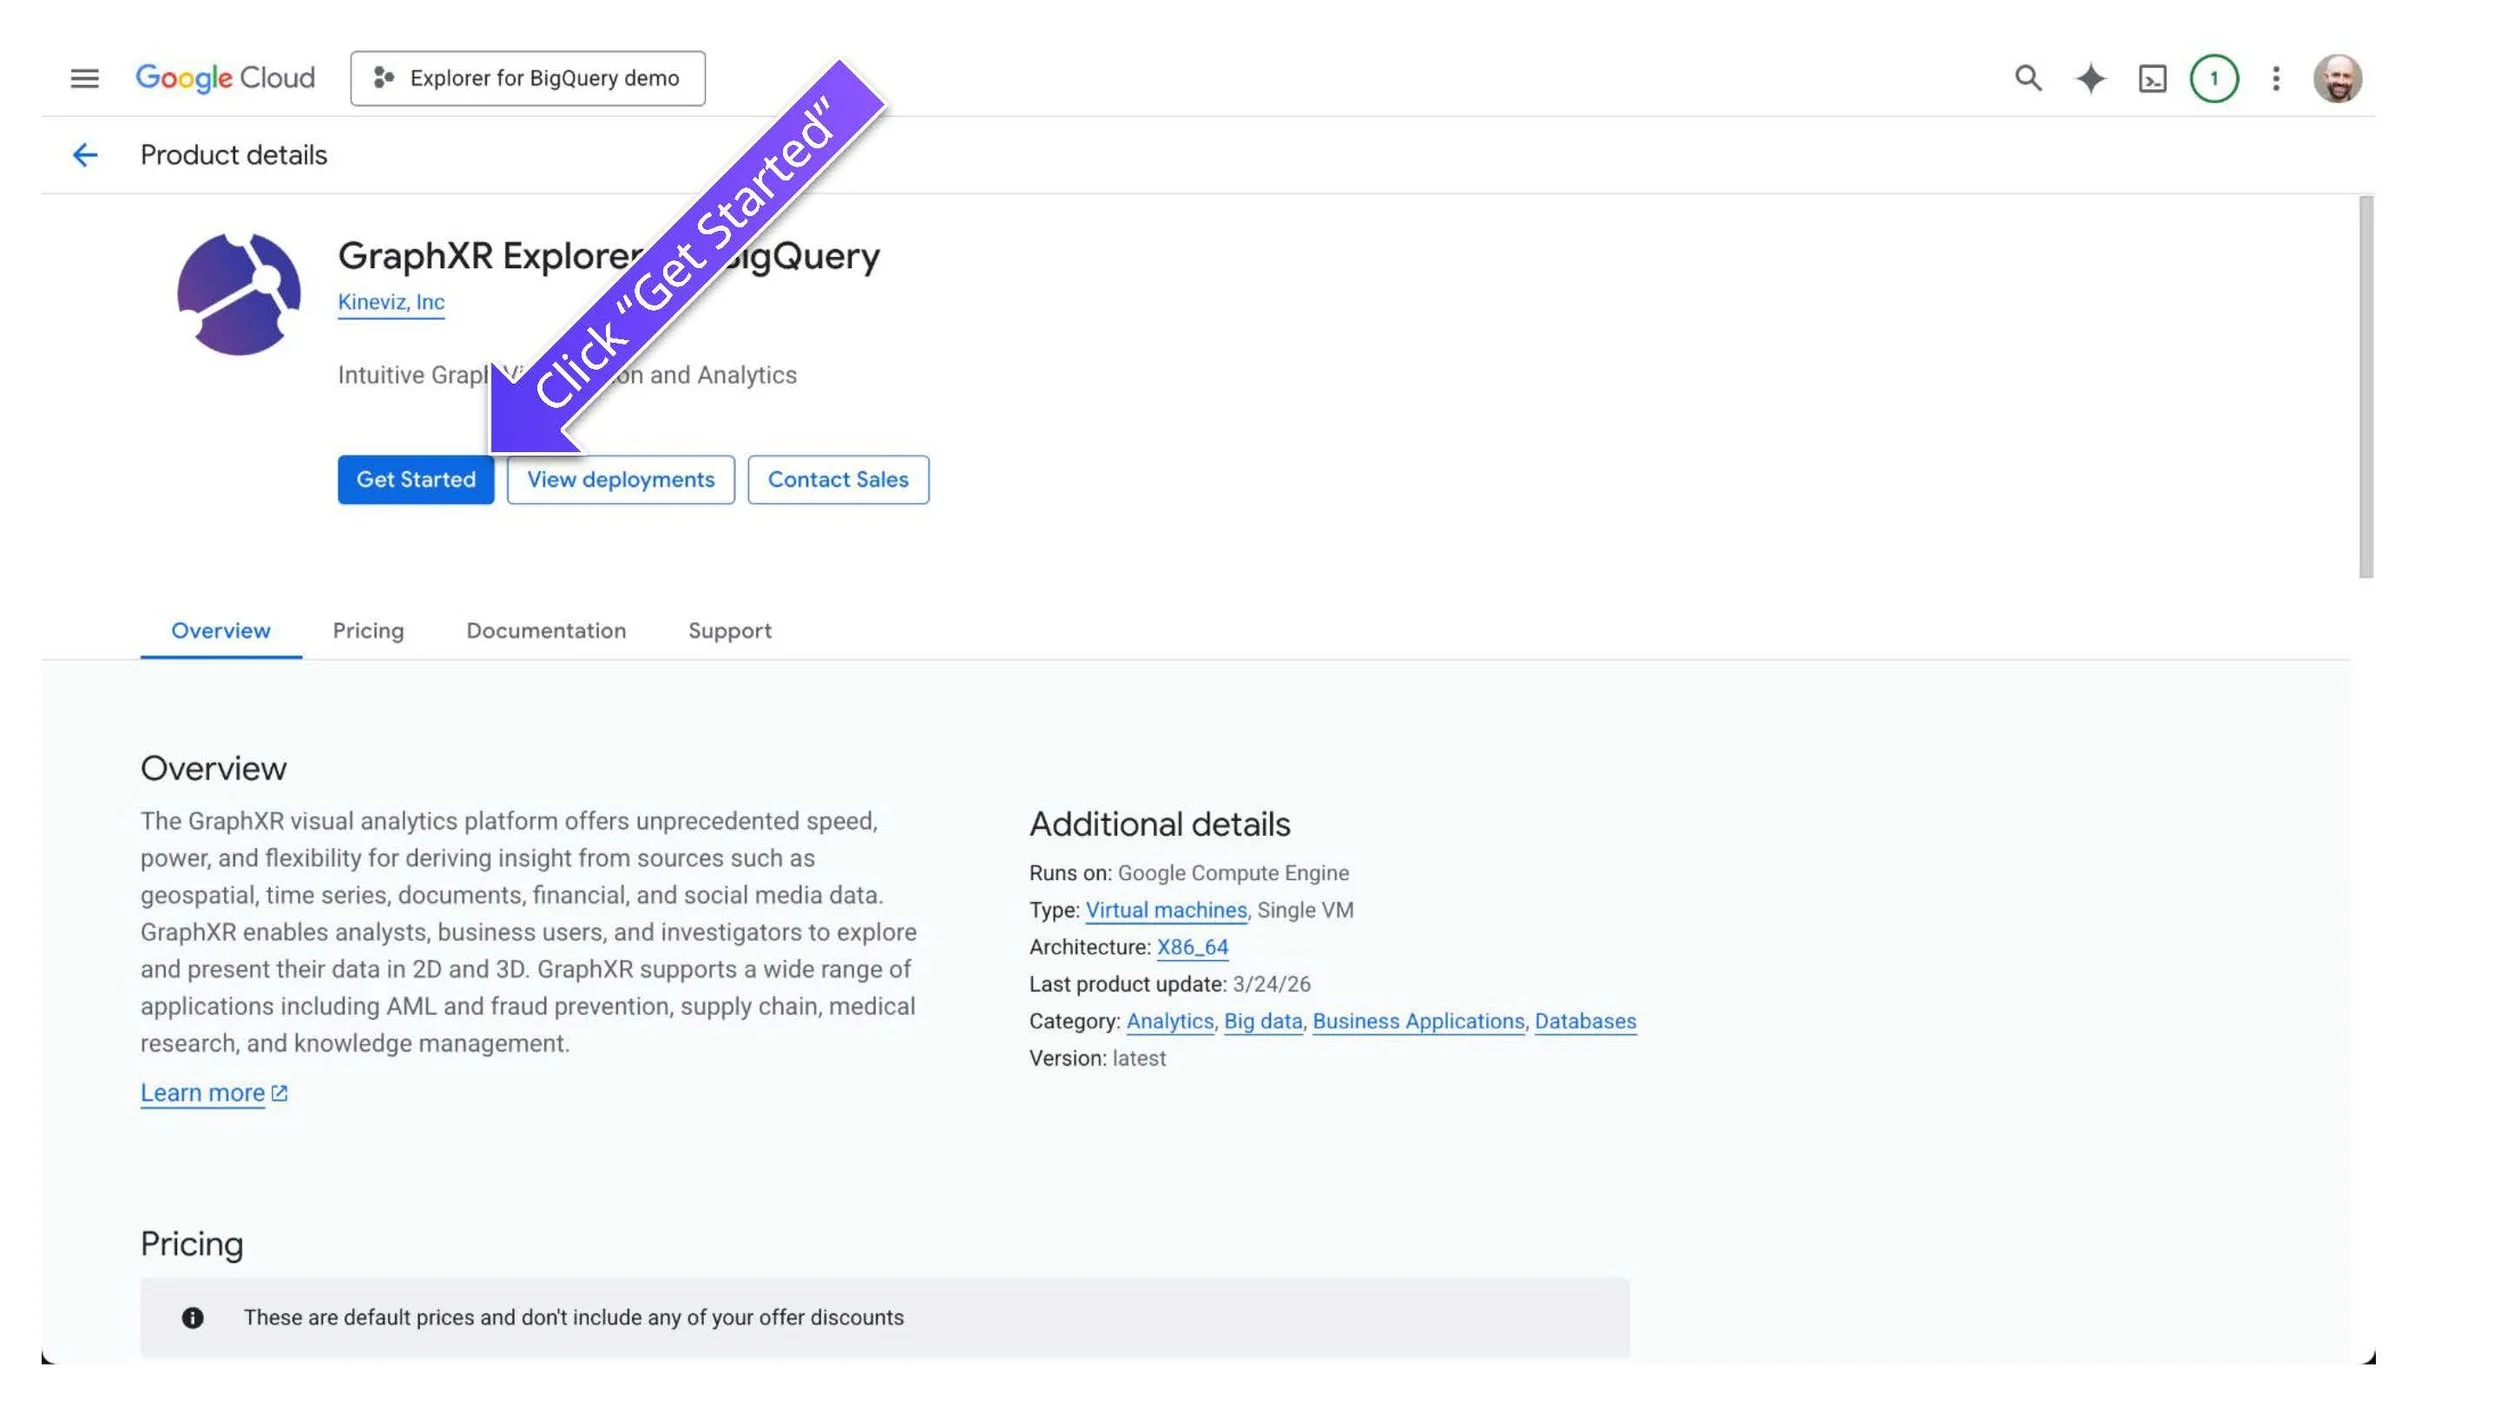The width and height of the screenshot is (2500, 1406).
Task: Switch to the Pricing tab
Action: click(x=368, y=631)
